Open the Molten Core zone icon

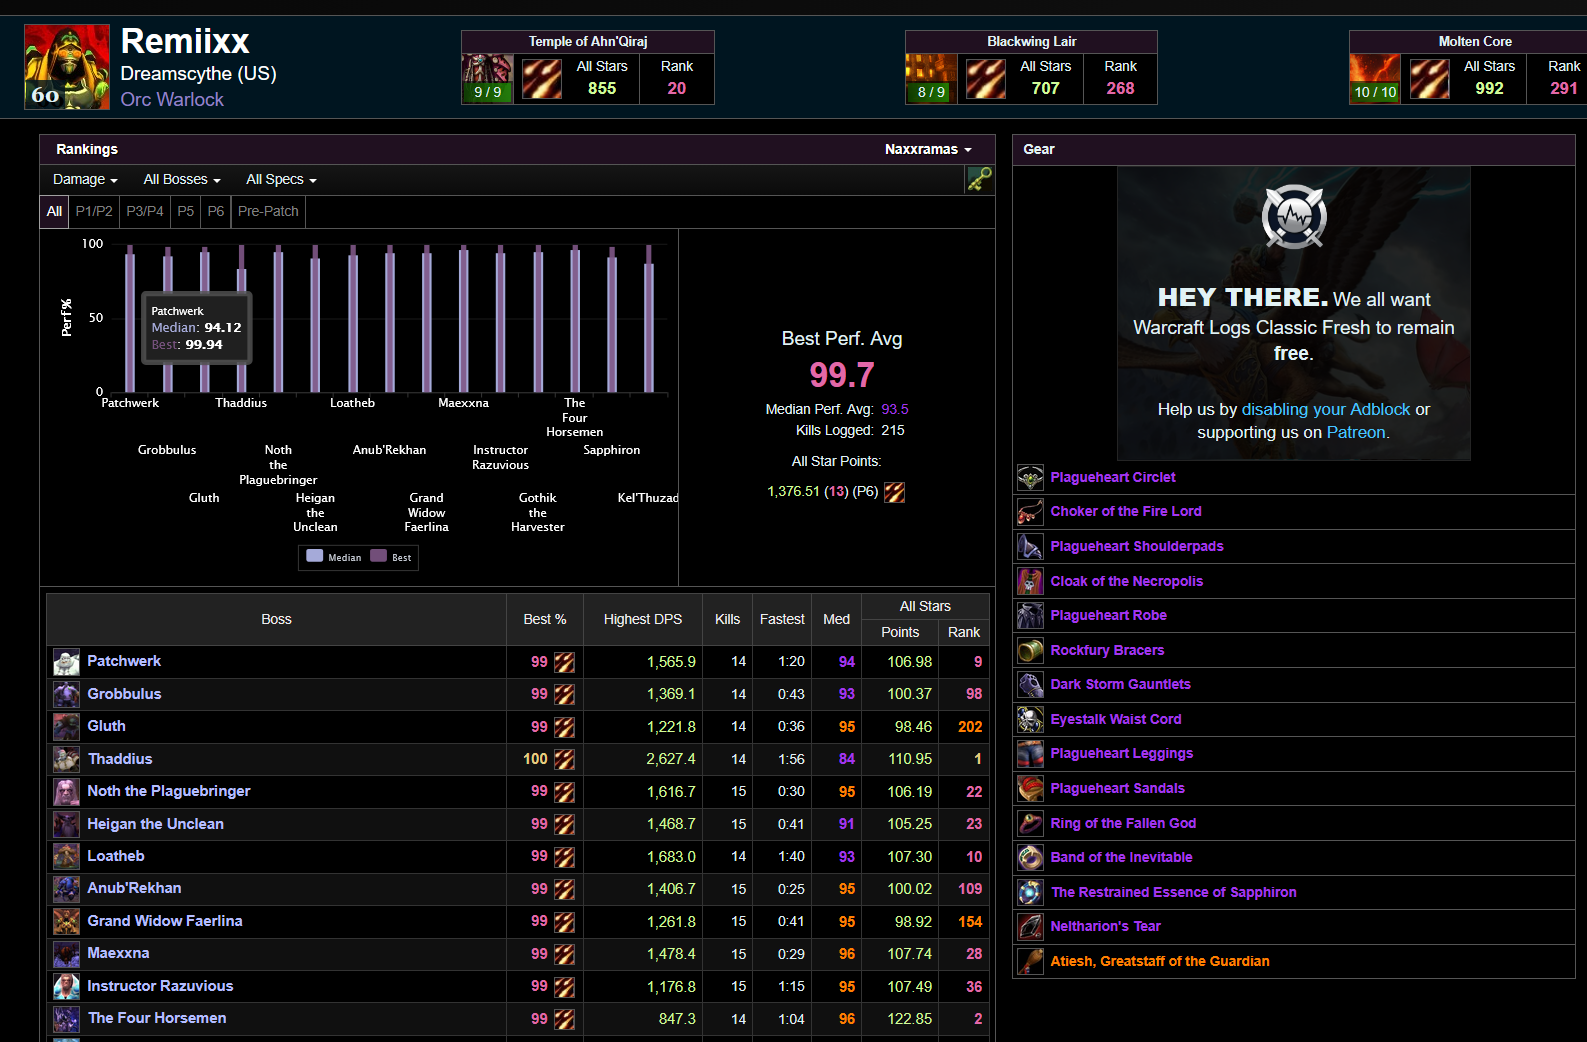(1375, 79)
